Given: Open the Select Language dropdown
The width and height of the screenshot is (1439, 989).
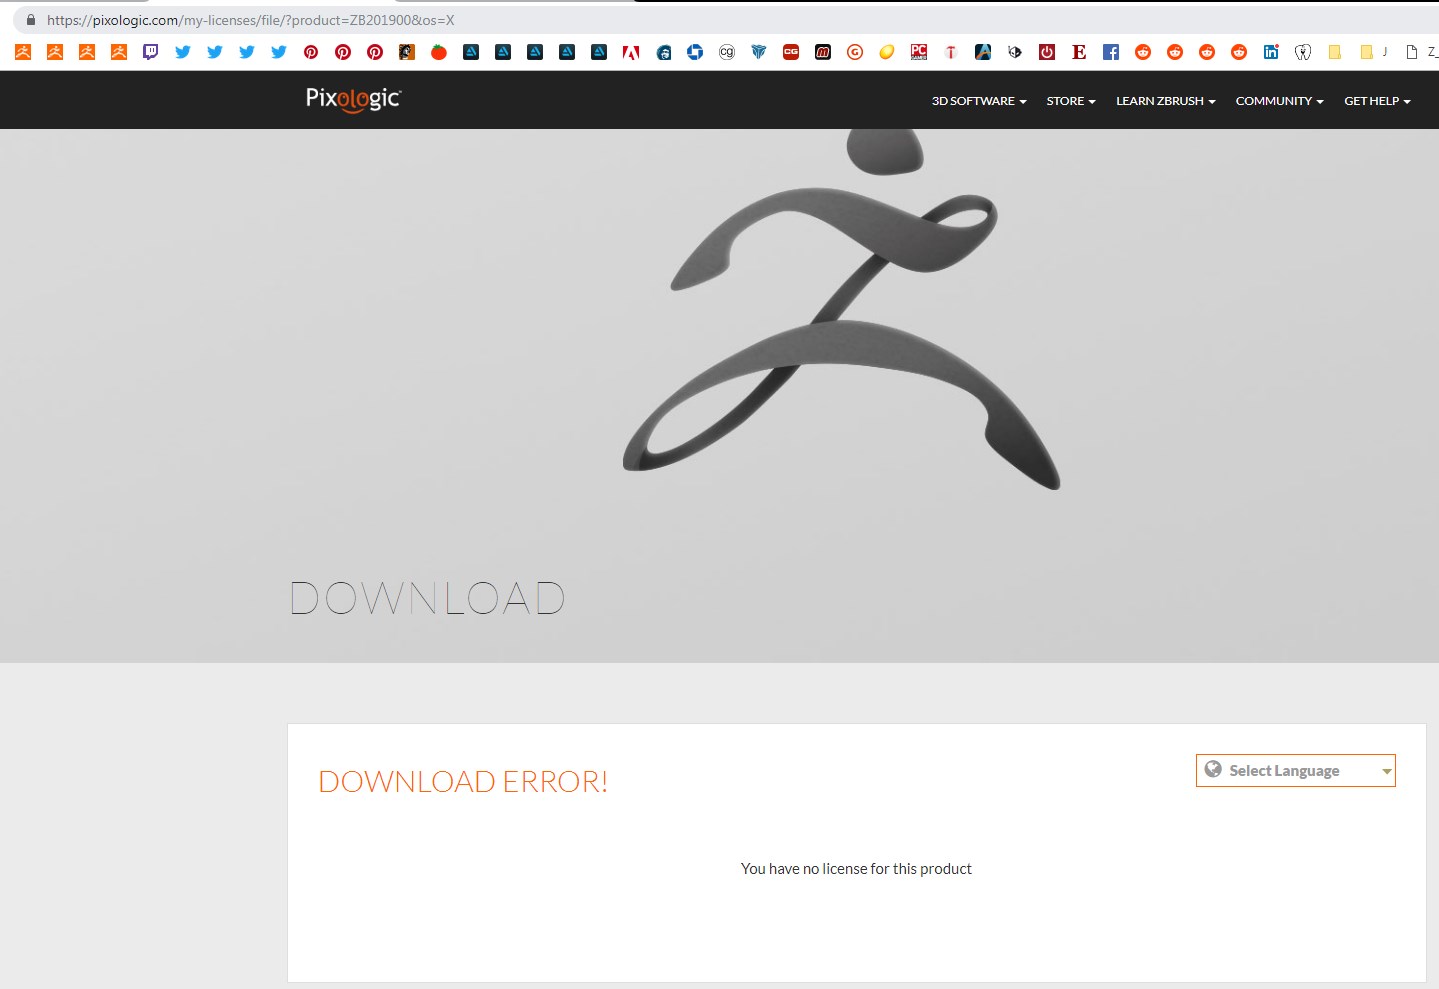Looking at the screenshot, I should point(1295,771).
